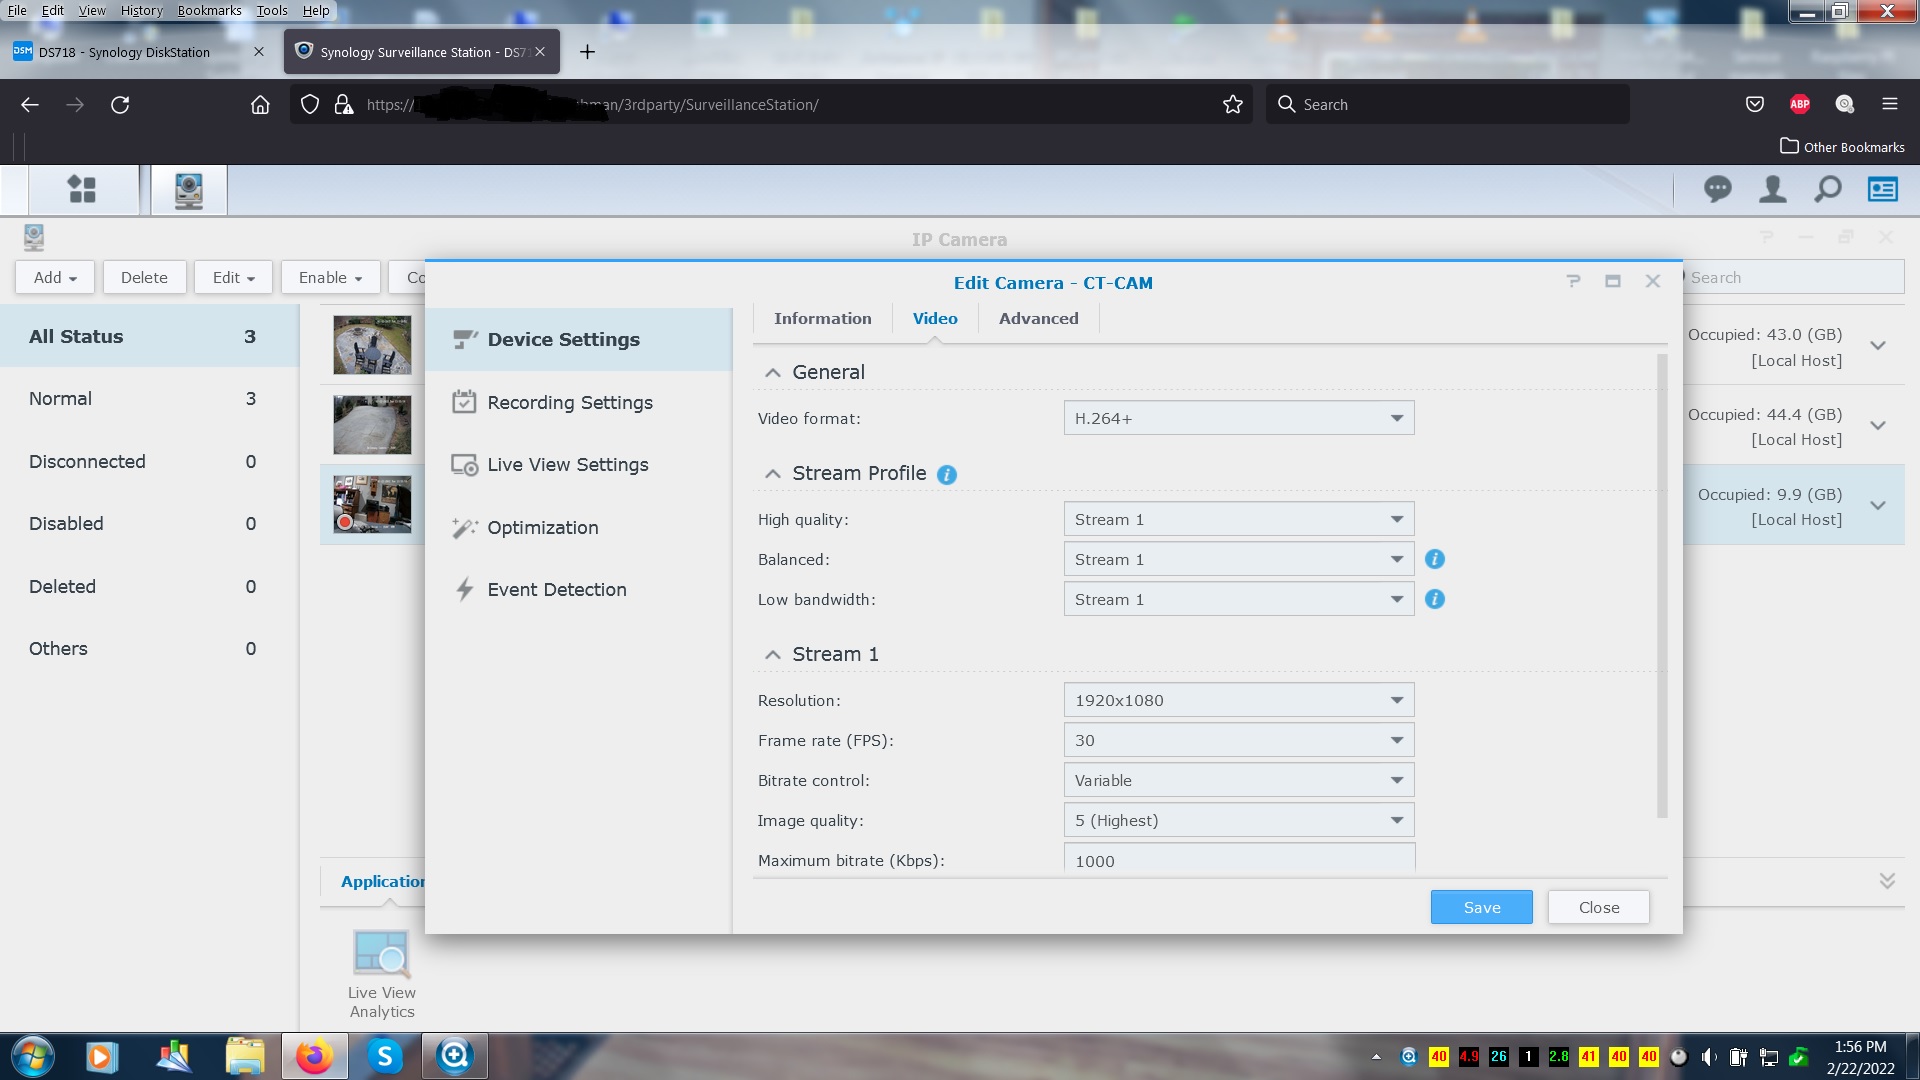
Task: Click the Surveillance Station search magnifier icon
Action: [1827, 189]
